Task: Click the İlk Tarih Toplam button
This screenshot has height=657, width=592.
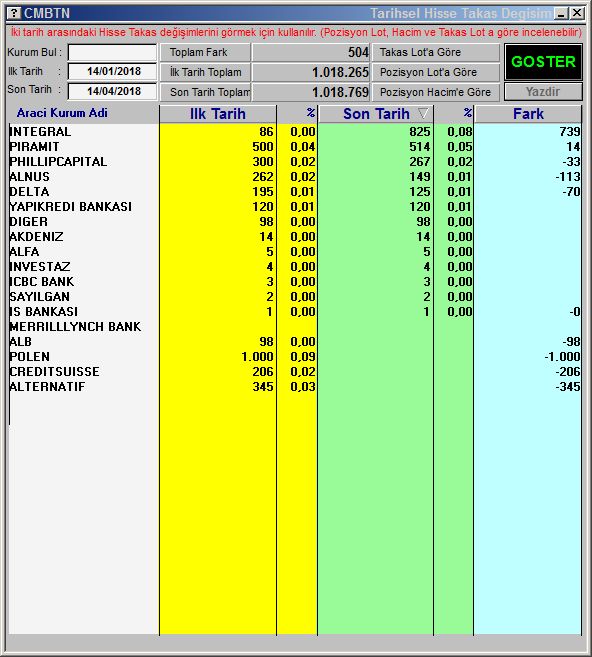Action: pos(205,72)
